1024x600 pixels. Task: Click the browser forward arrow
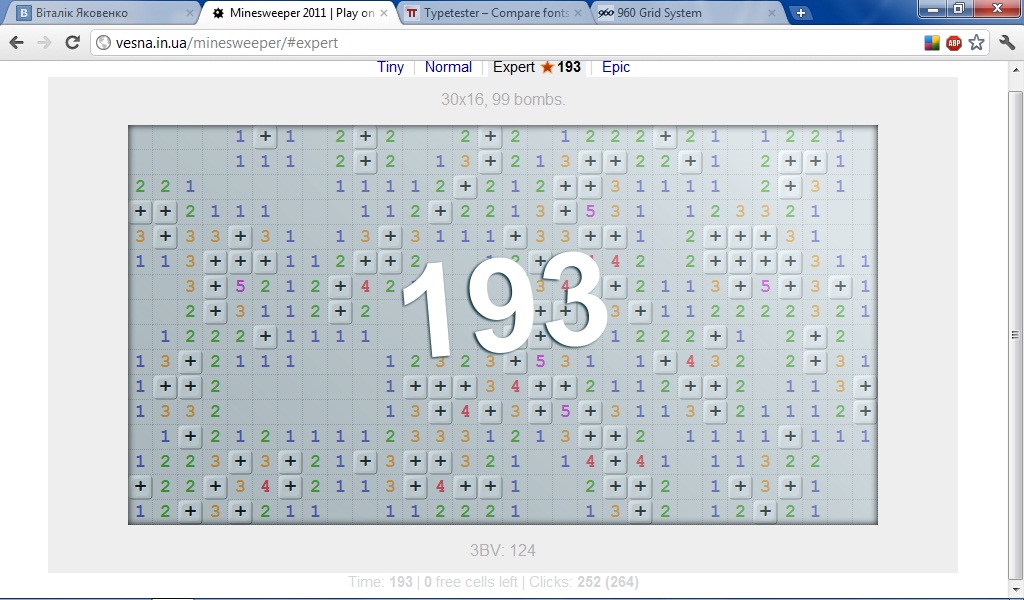click(x=44, y=43)
